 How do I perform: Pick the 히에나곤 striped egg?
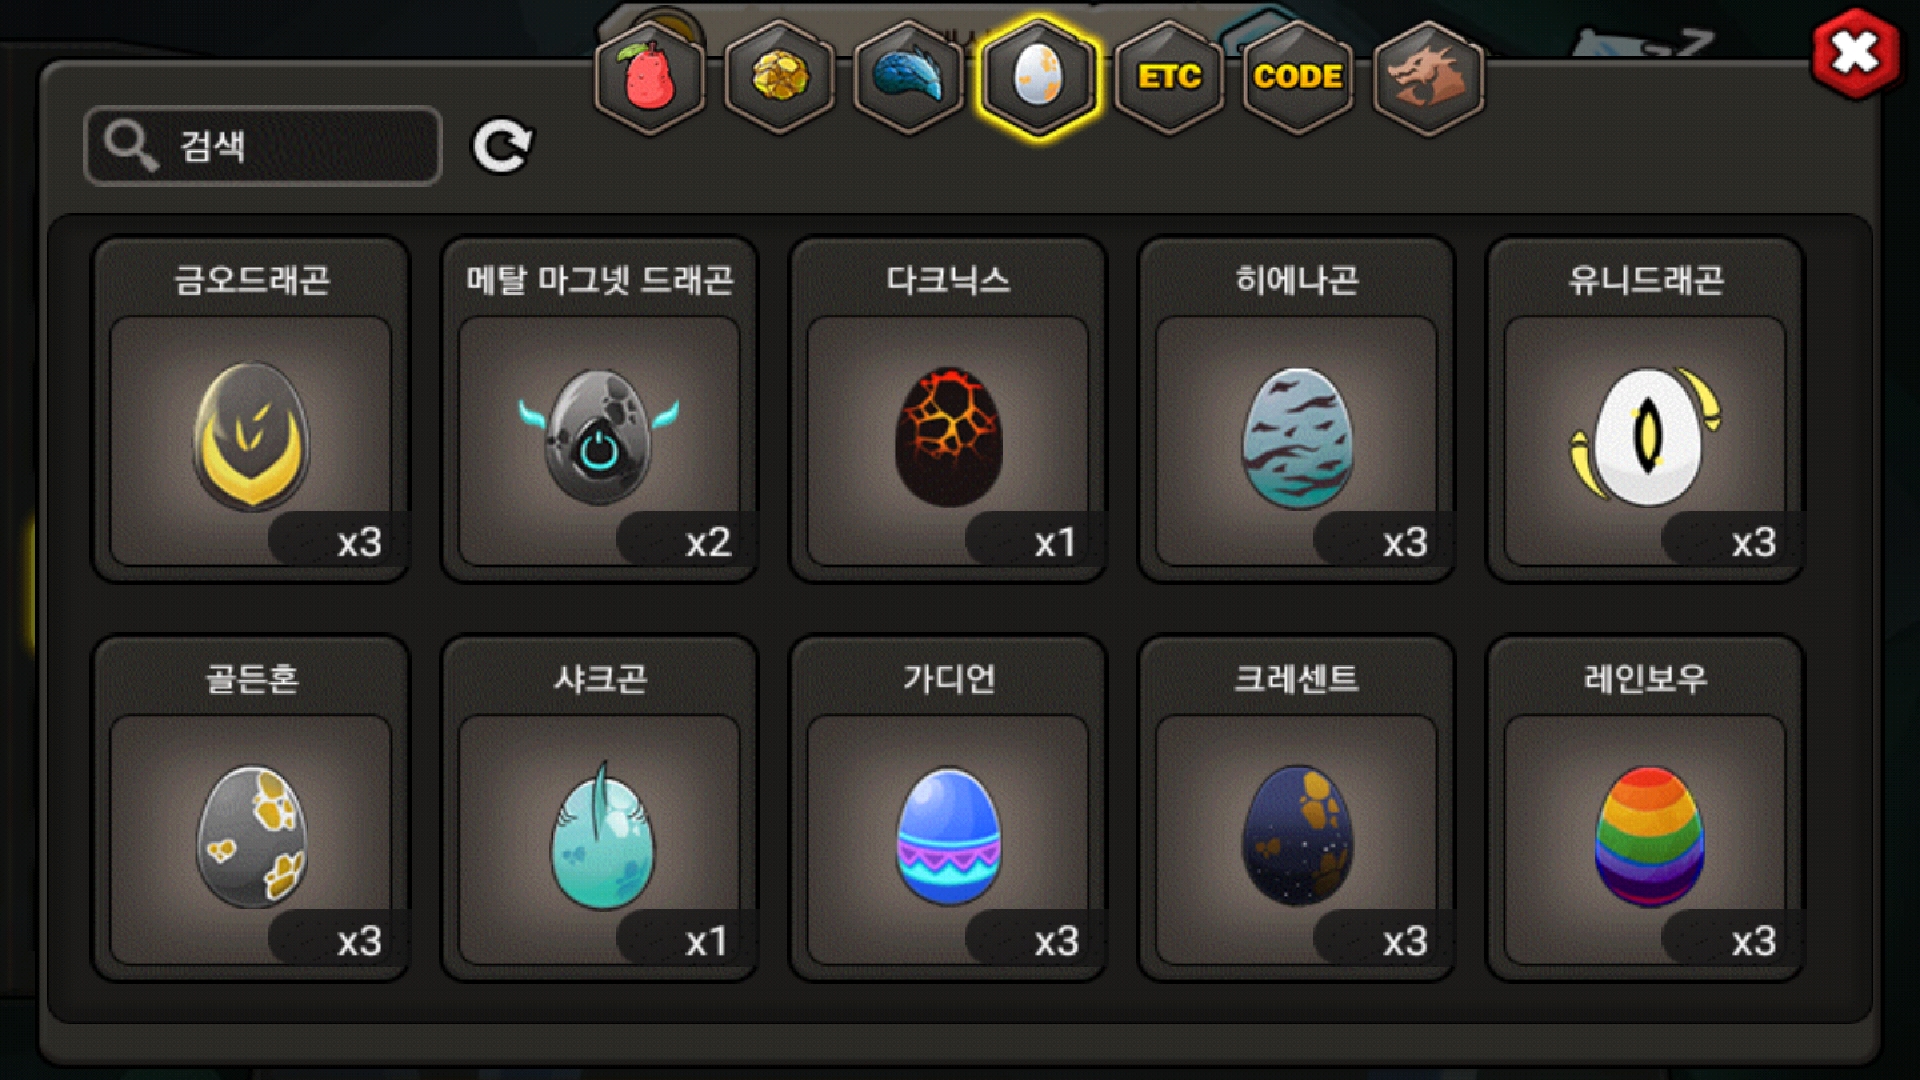point(1297,409)
